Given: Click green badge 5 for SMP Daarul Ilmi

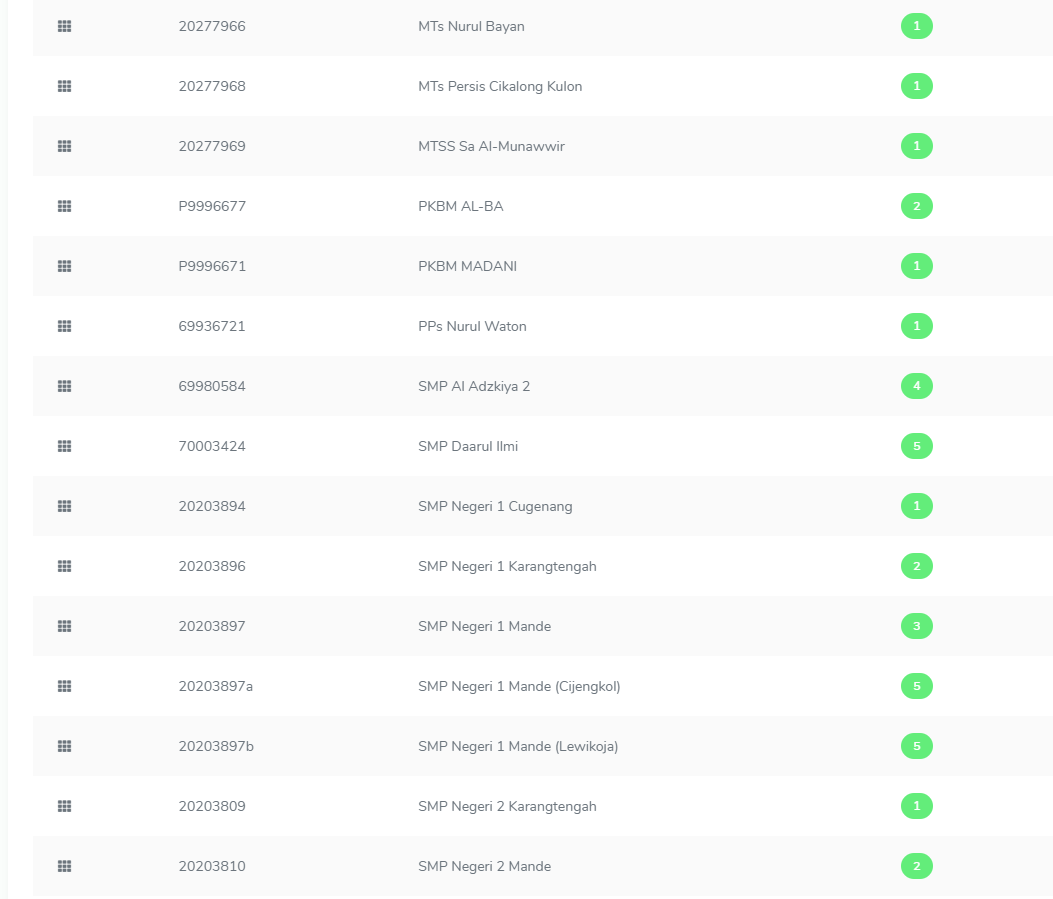Looking at the screenshot, I should point(916,446).
